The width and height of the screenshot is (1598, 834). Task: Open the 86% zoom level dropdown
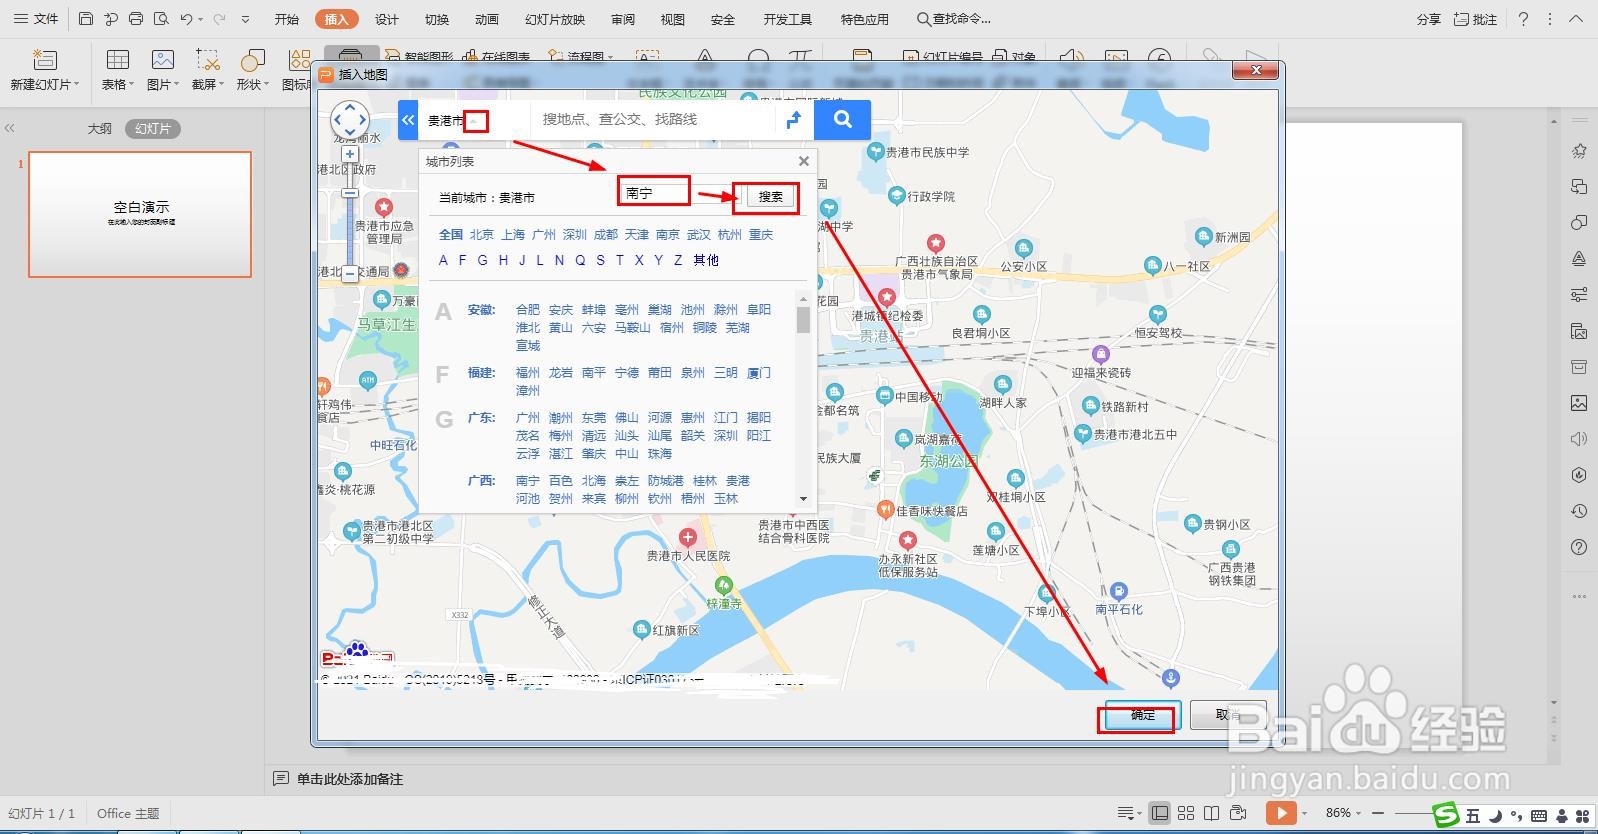coord(1343,813)
